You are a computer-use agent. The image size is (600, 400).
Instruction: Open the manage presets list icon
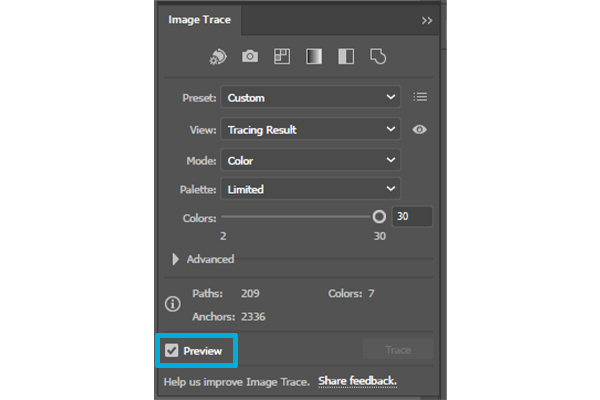[420, 97]
